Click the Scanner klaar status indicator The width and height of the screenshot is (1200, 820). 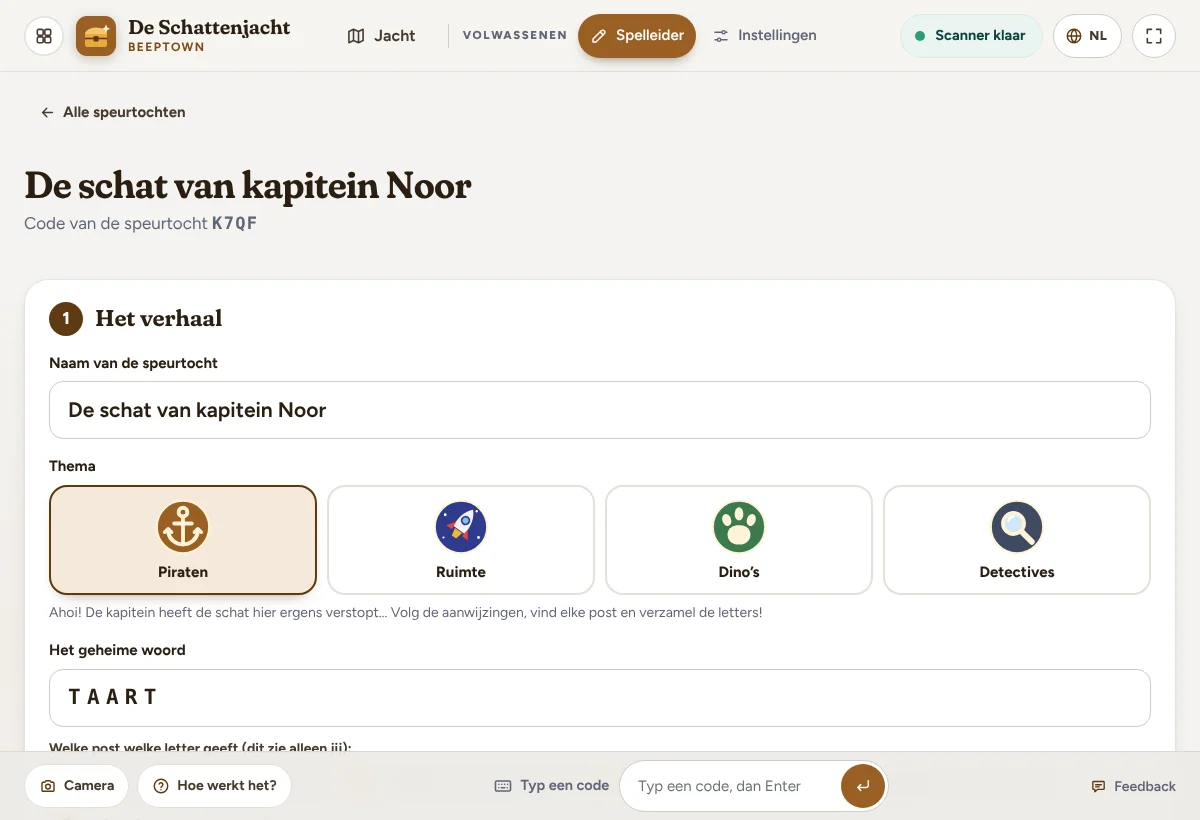tap(971, 36)
